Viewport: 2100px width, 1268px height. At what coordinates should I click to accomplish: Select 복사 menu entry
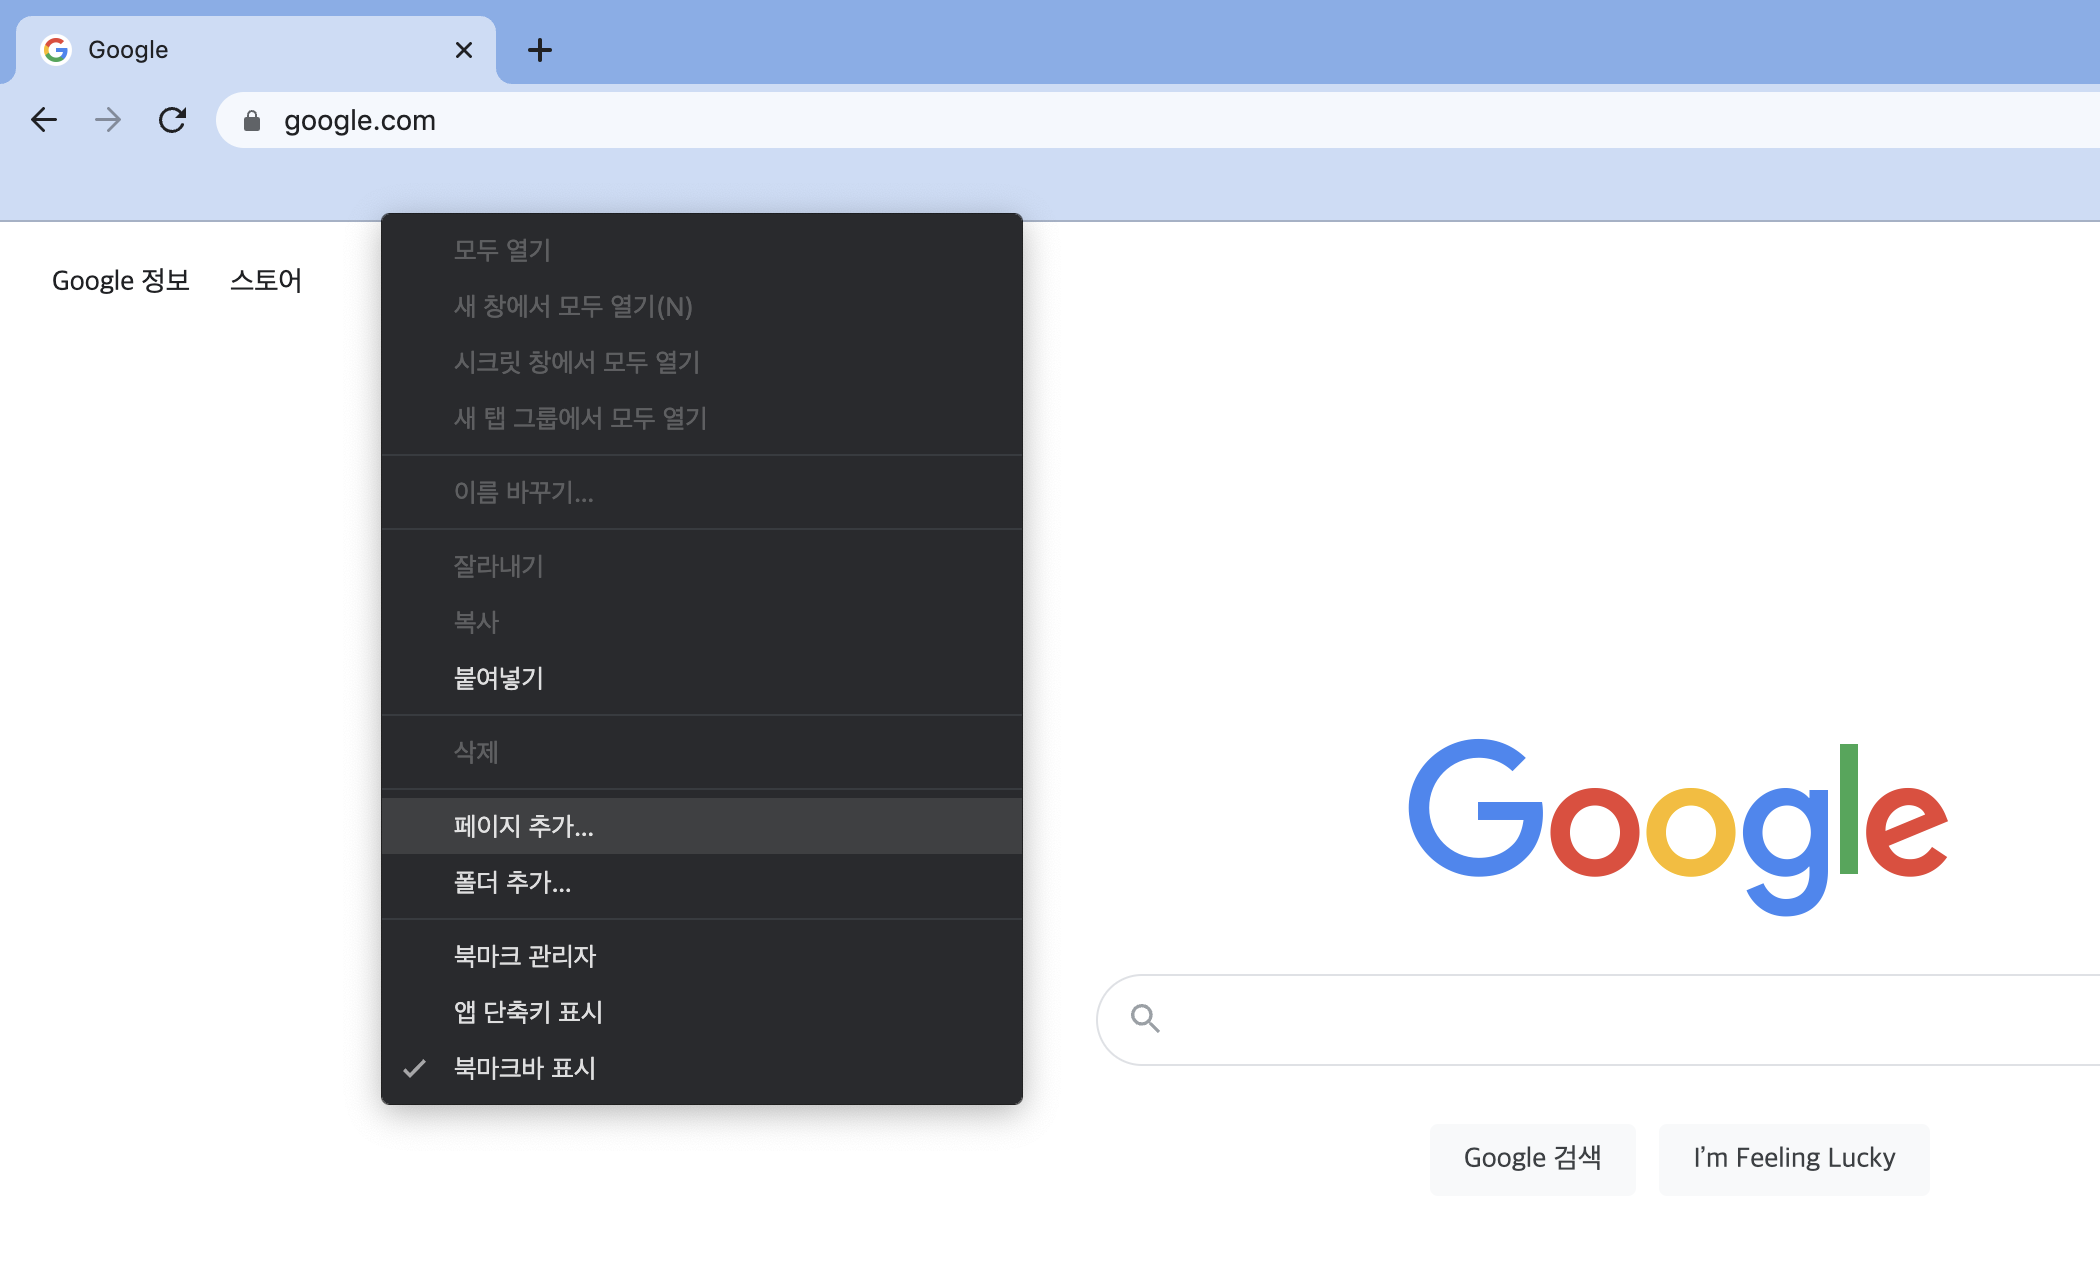[702, 622]
